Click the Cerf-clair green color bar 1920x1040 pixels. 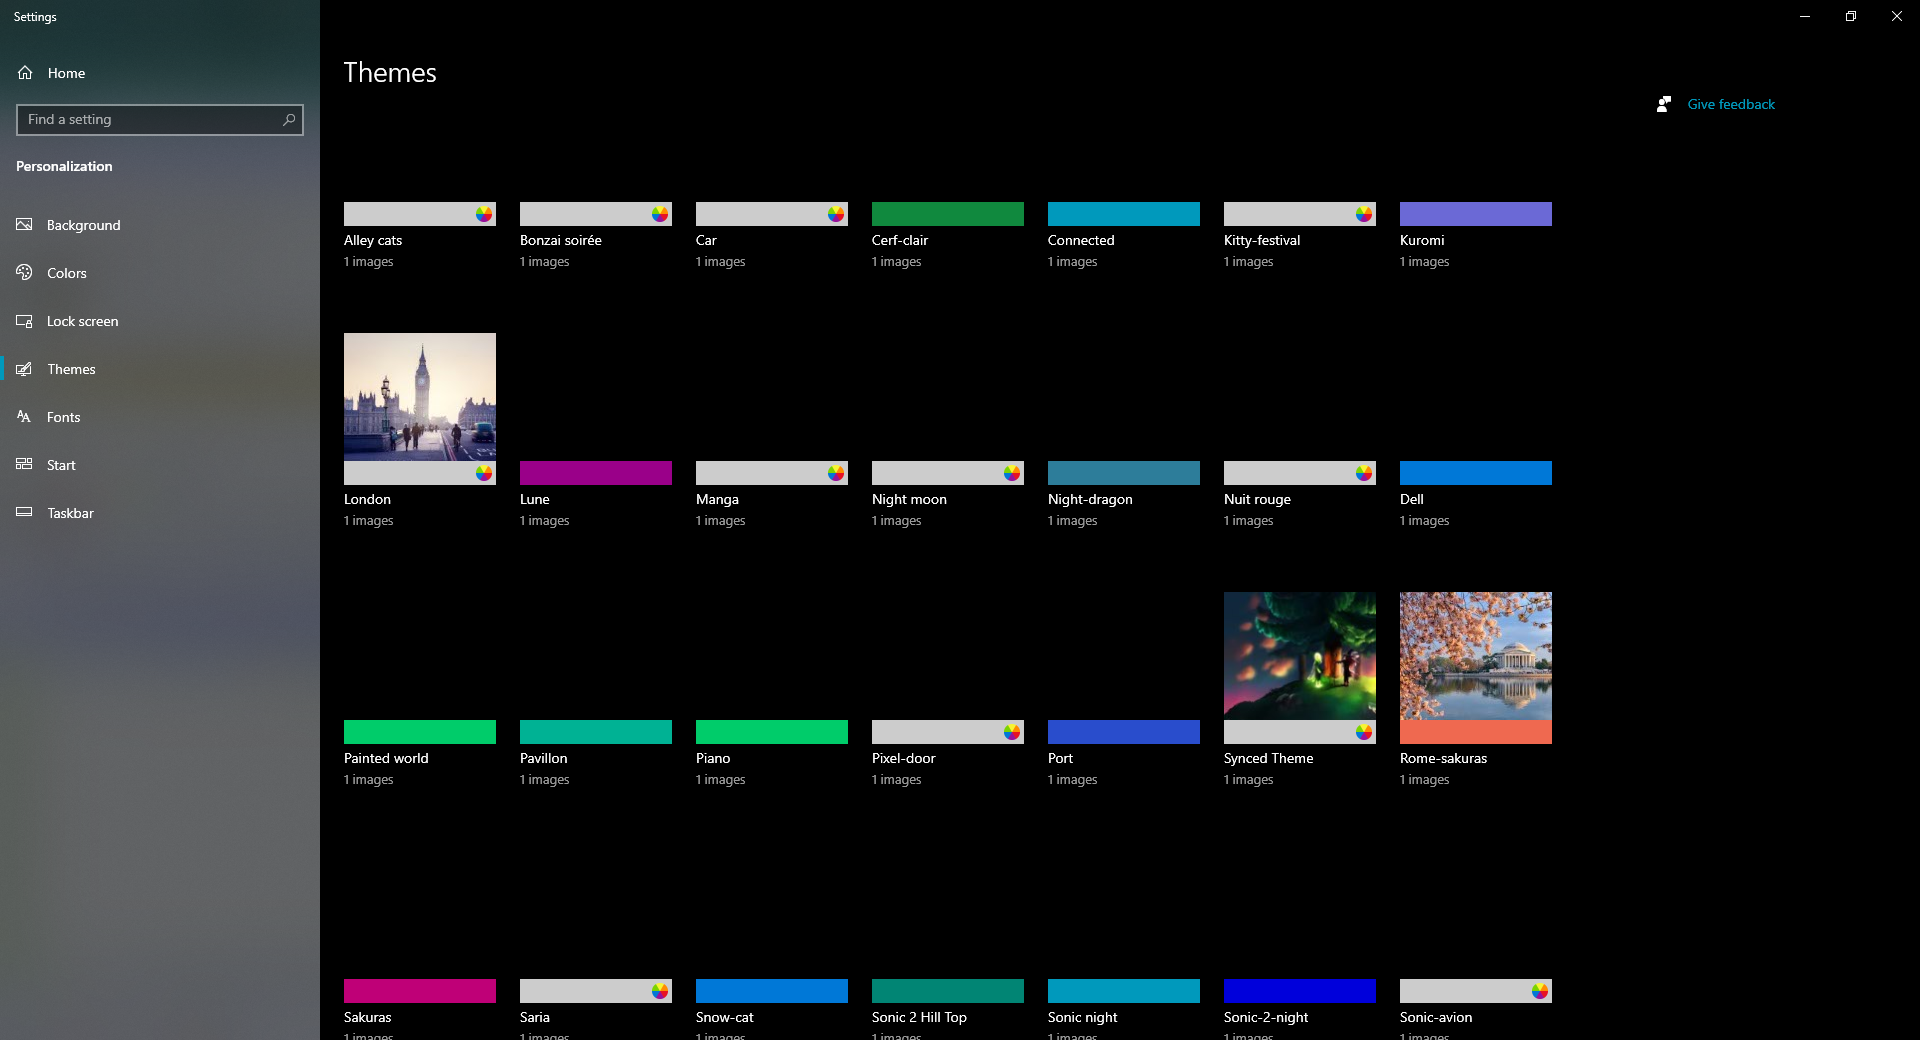pyautogui.click(x=947, y=214)
